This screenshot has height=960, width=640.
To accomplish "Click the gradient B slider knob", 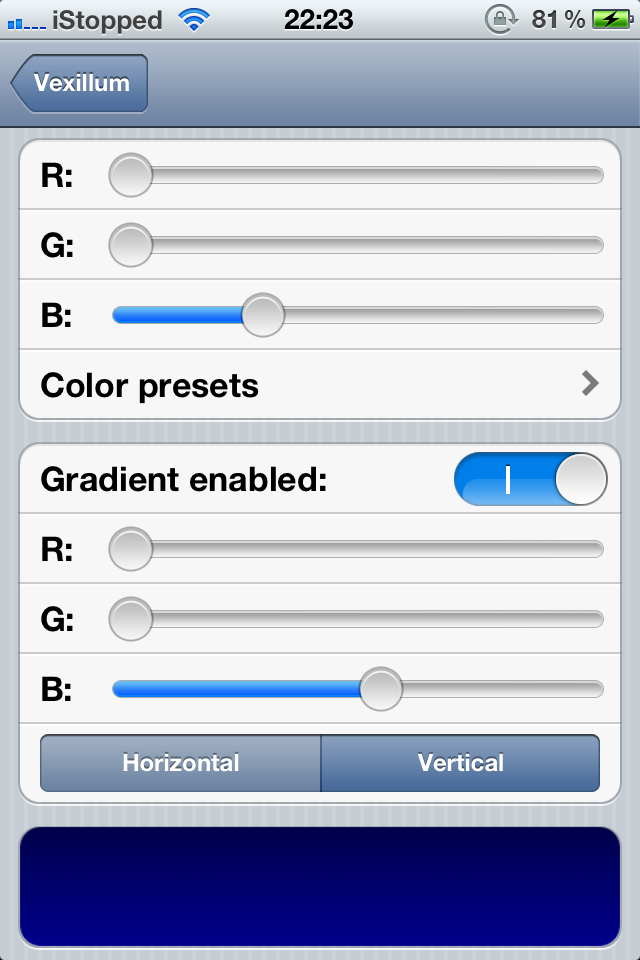I will point(381,689).
